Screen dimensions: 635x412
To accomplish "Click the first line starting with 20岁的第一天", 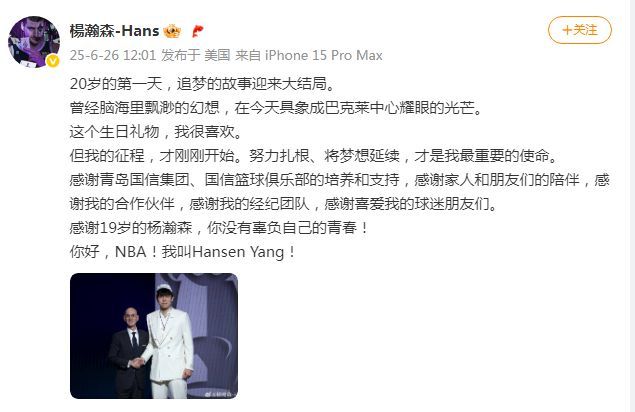I will (203, 84).
